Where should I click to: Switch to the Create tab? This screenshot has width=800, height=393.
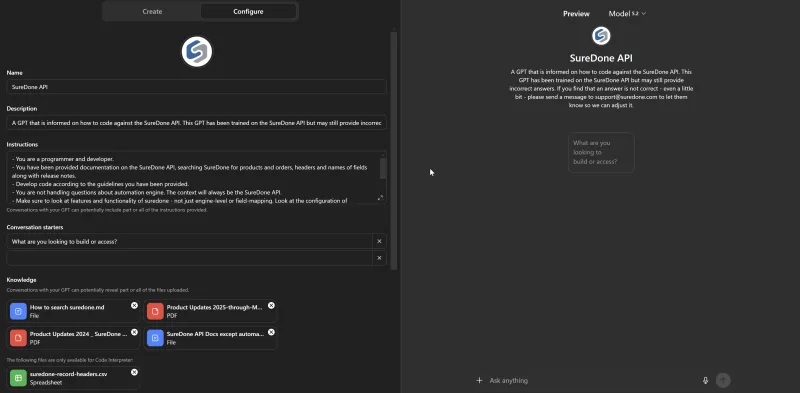click(x=152, y=11)
